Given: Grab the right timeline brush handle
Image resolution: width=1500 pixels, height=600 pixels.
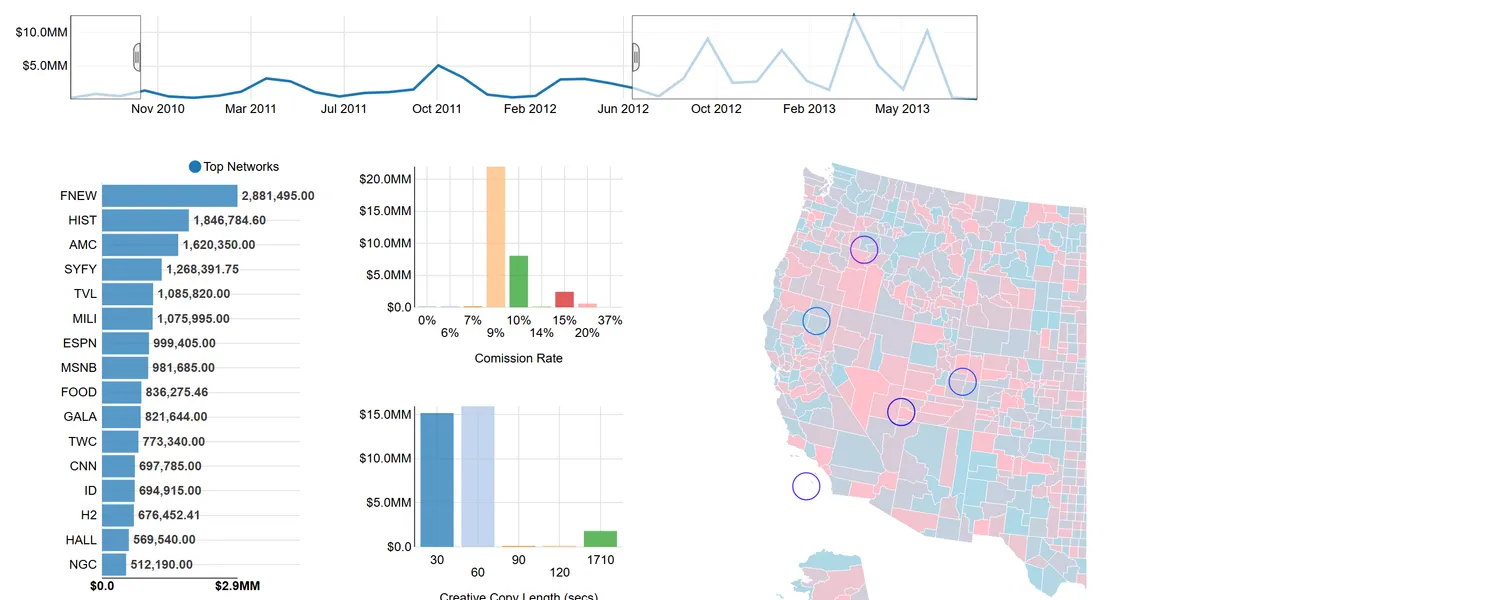Looking at the screenshot, I should (635, 57).
